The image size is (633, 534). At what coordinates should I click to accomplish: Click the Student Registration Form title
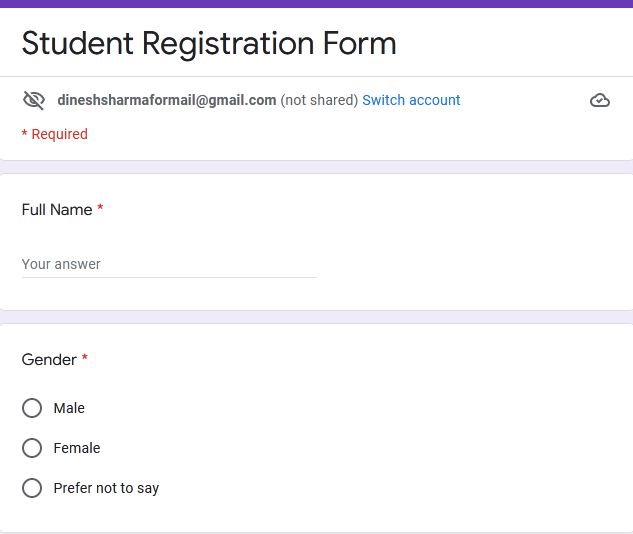click(x=209, y=44)
